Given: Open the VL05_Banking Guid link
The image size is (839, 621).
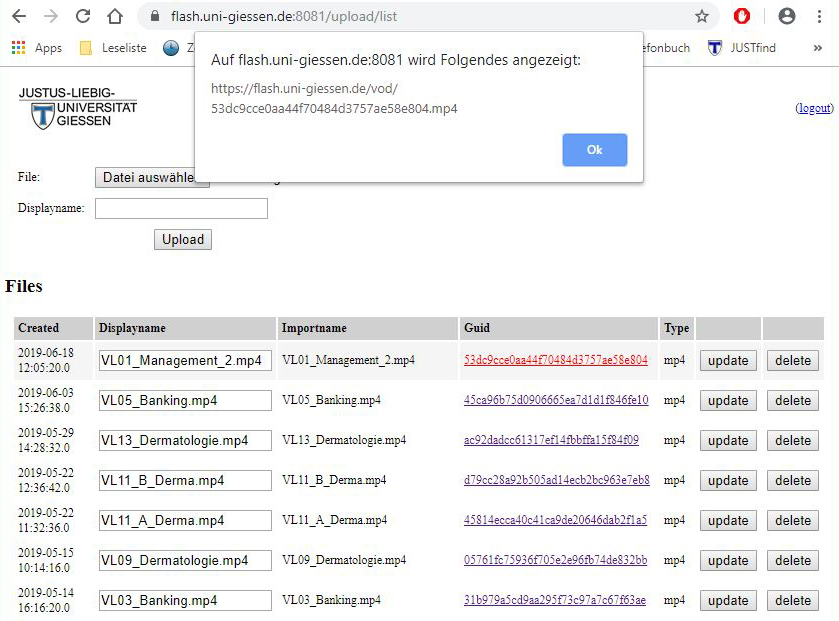Looking at the screenshot, I should 555,400.
